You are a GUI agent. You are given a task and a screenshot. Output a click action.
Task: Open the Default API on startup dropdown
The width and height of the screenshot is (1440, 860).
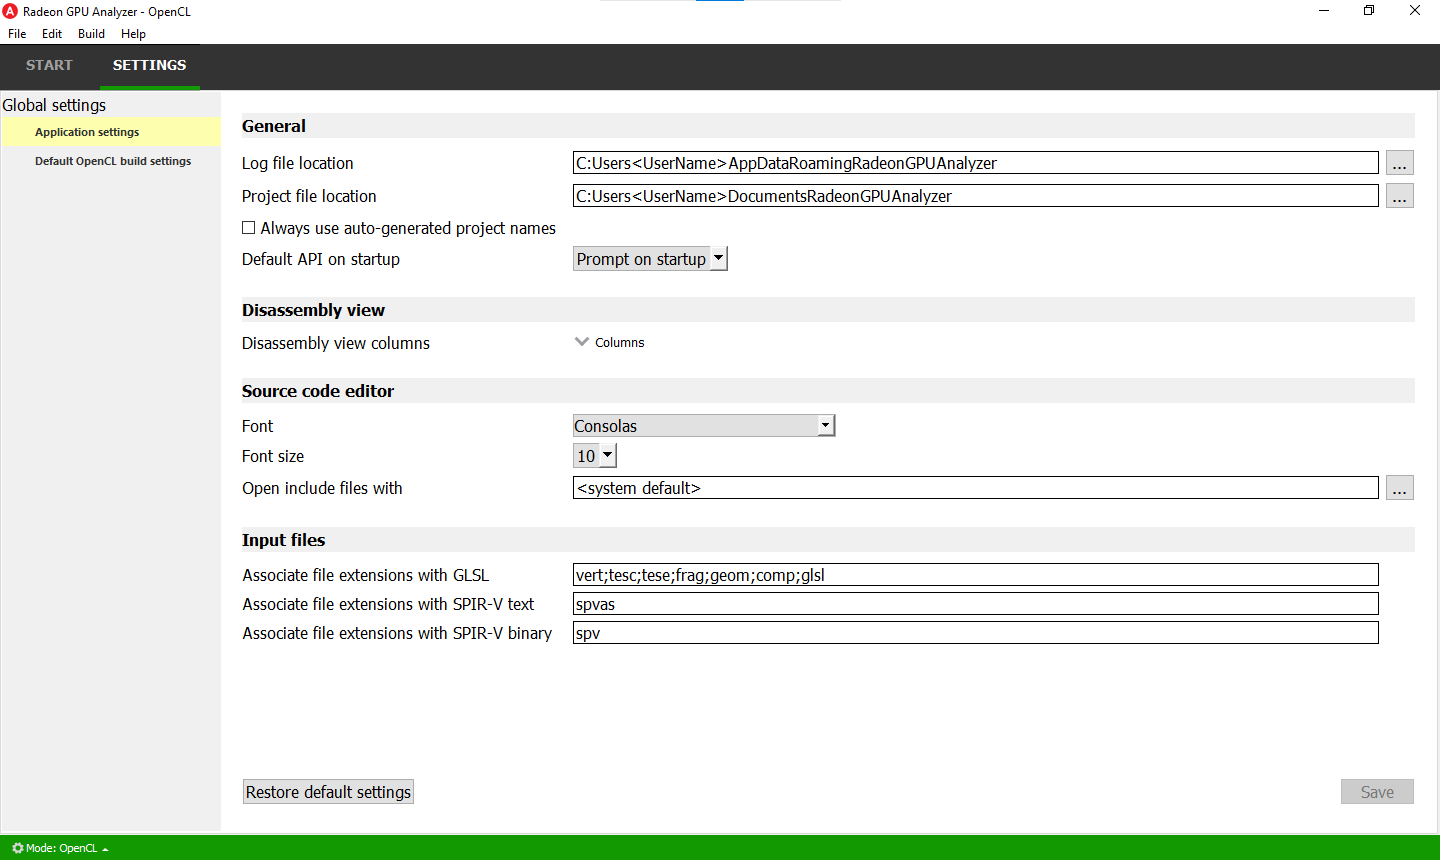tap(650, 259)
